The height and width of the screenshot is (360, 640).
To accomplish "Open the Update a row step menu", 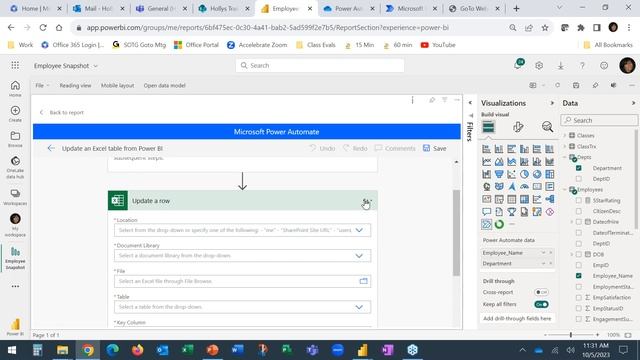I will pos(367,201).
